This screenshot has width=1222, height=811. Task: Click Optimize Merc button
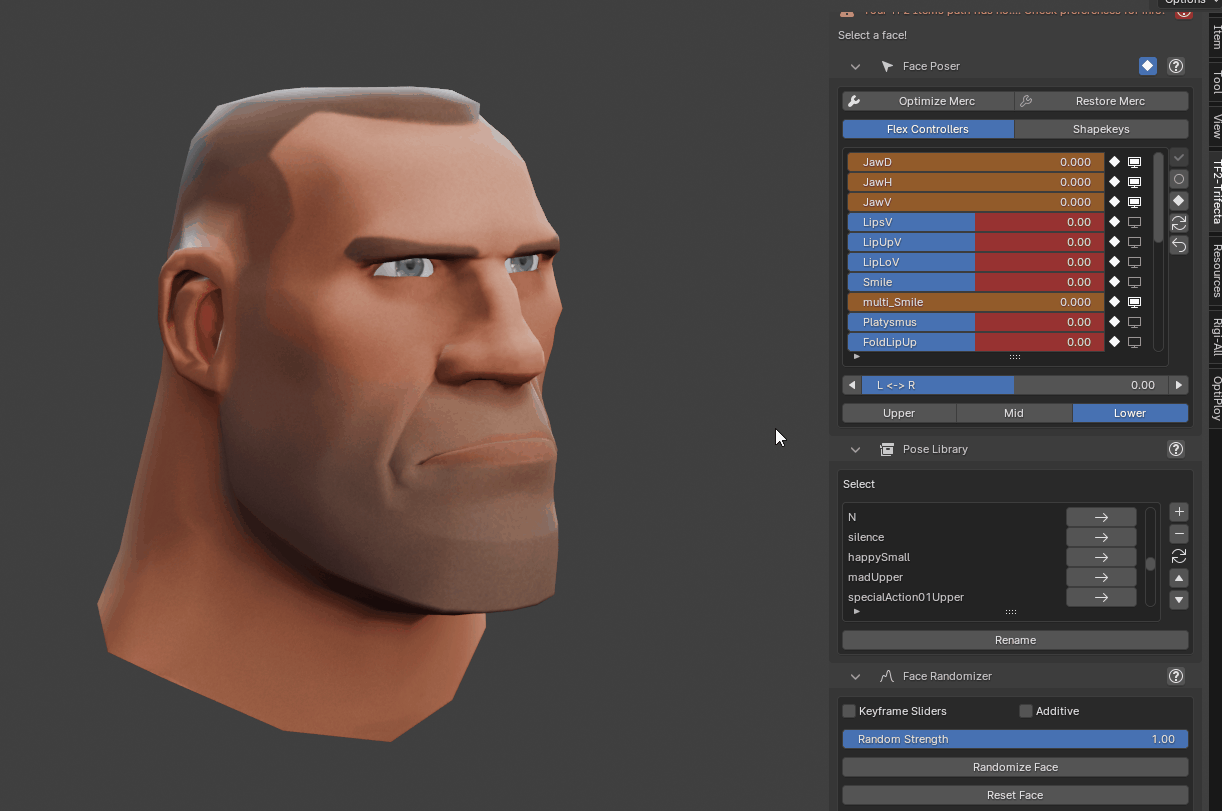[928, 101]
